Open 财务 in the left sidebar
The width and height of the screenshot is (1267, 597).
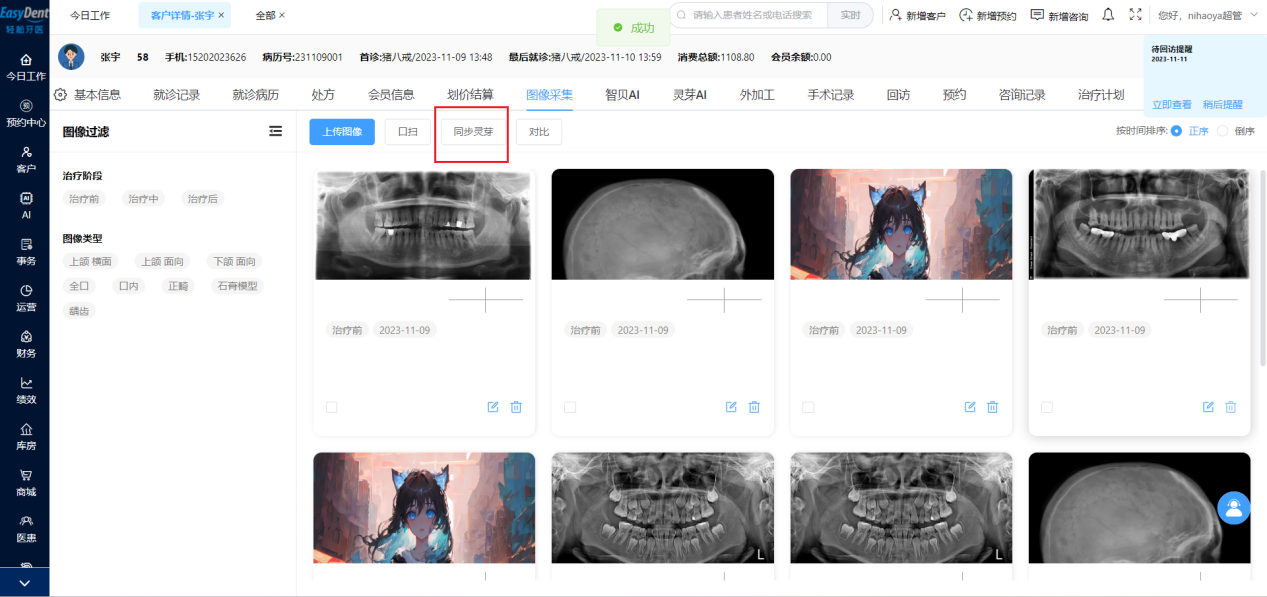(x=26, y=344)
